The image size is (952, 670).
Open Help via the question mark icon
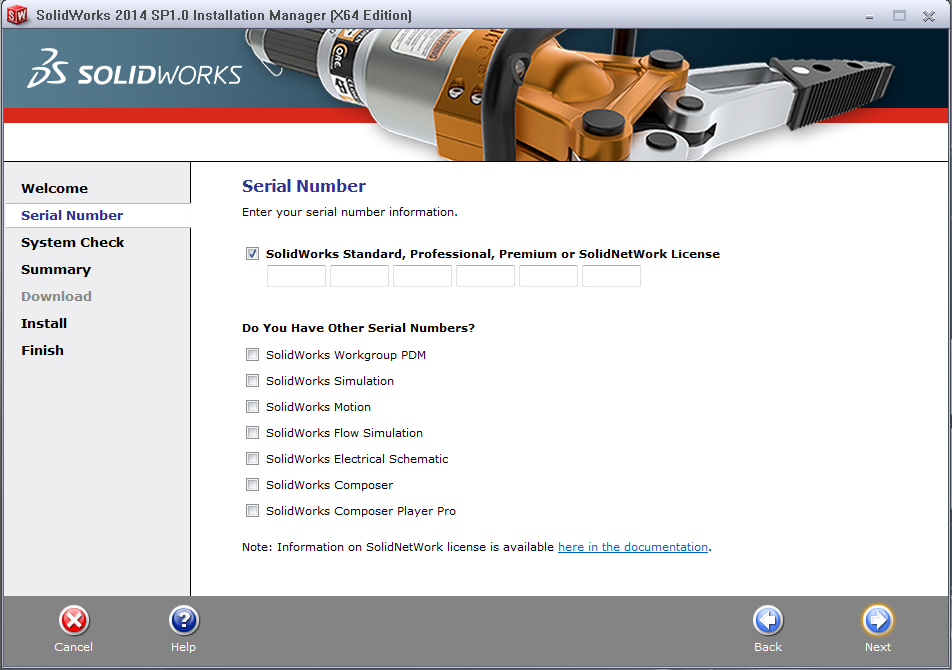(x=184, y=621)
